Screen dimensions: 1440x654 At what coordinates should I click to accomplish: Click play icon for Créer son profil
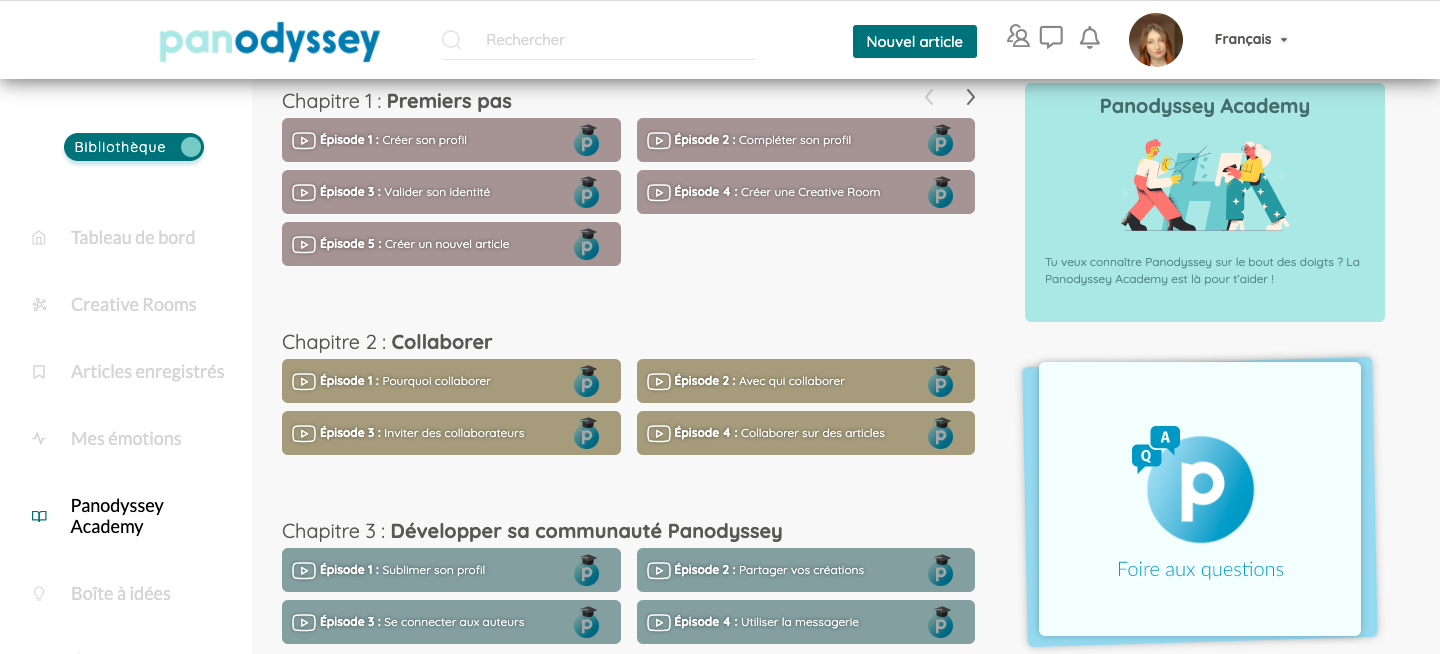(304, 140)
